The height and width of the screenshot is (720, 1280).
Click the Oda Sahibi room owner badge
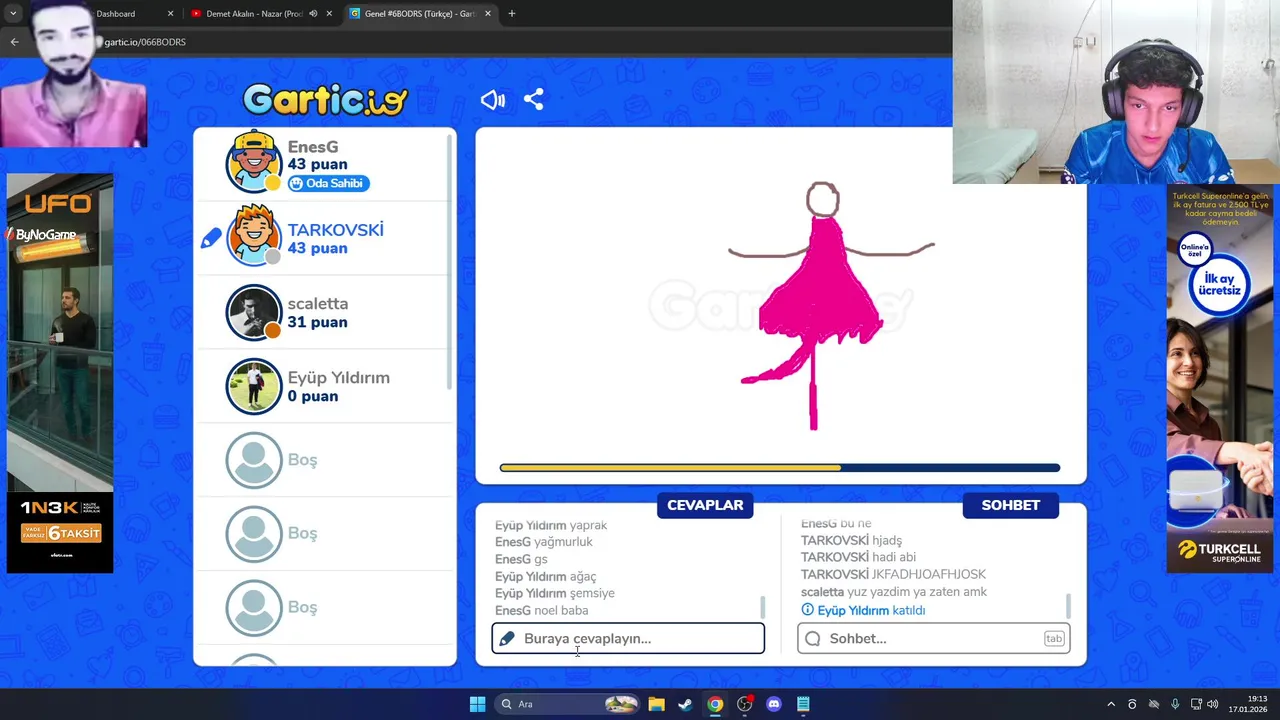point(329,183)
